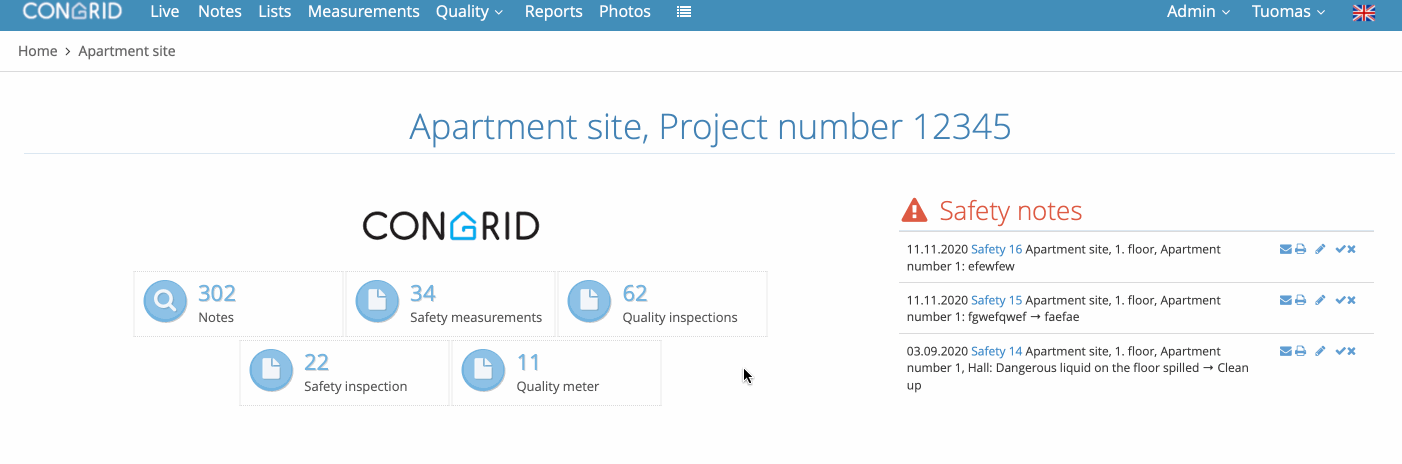Click the Congrid logo in the navbar
The width and height of the screenshot is (1402, 464).
72,12
